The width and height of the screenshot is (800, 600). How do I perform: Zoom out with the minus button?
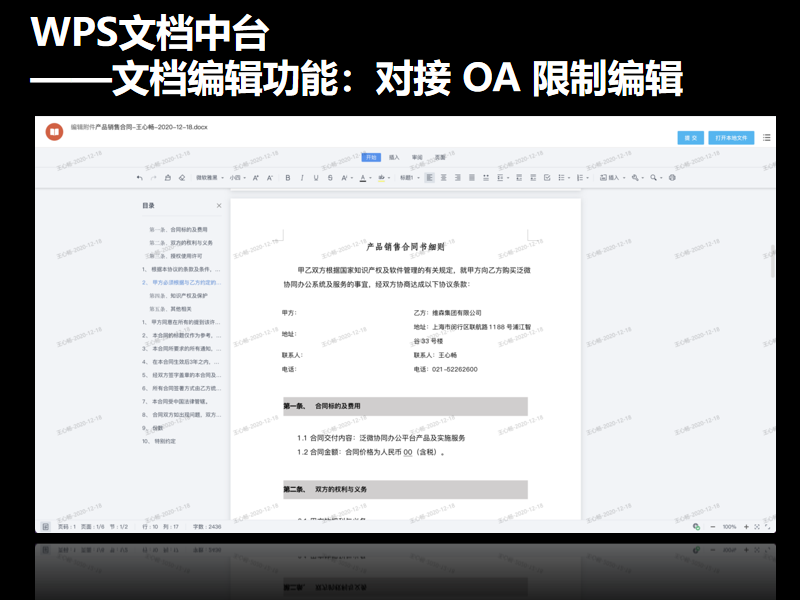(x=713, y=527)
